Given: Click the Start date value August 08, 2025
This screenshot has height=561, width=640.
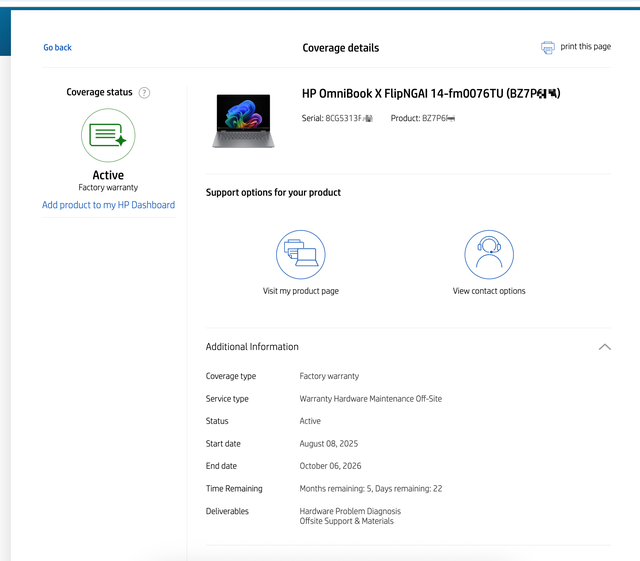Looking at the screenshot, I should click(328, 444).
